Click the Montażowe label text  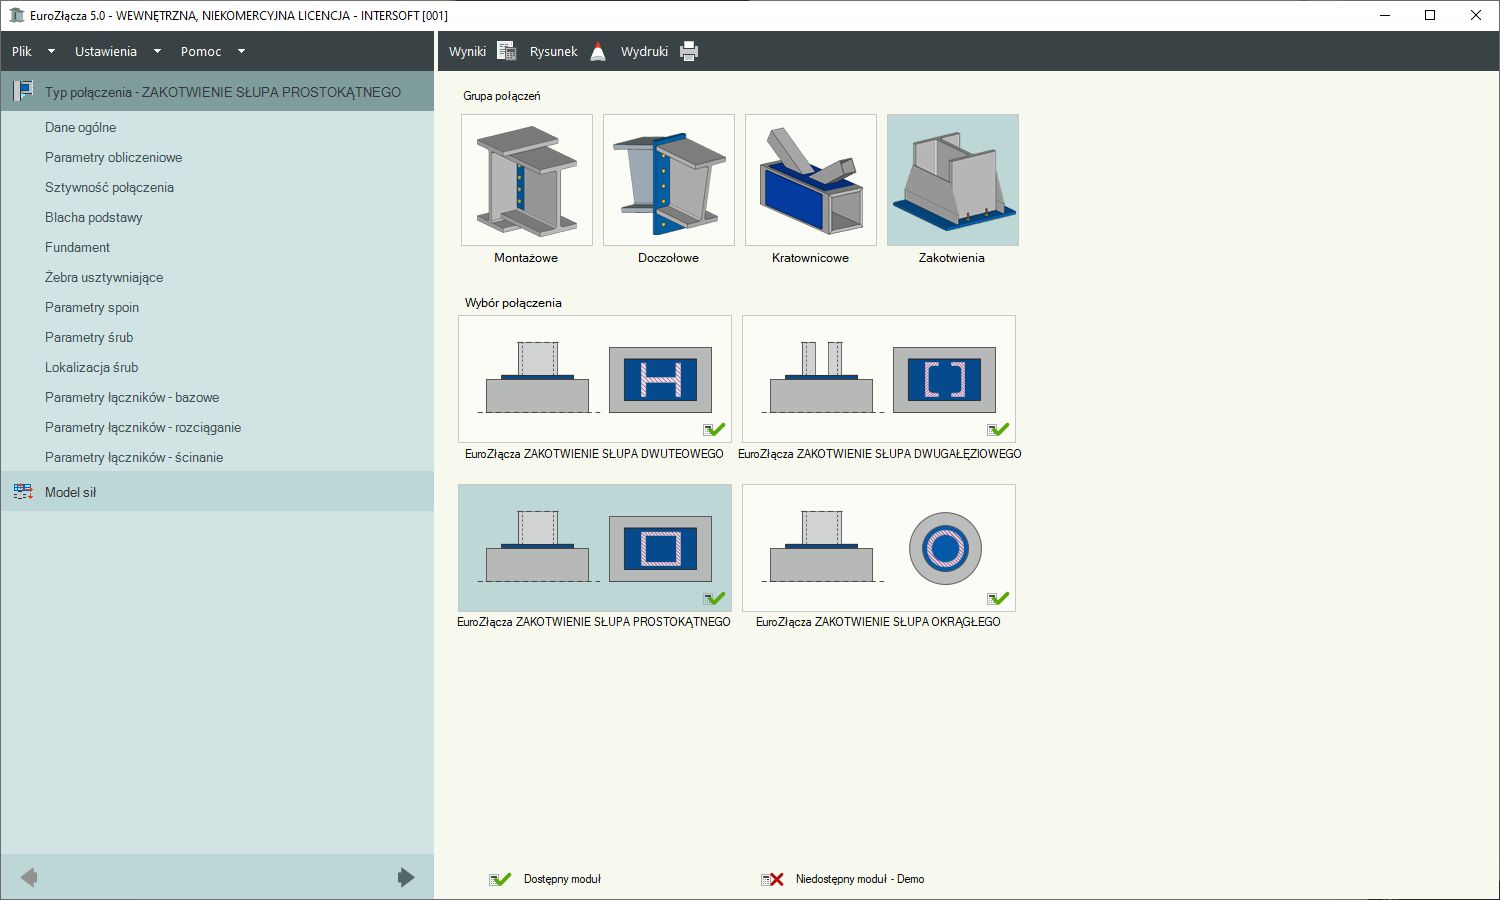pos(526,258)
